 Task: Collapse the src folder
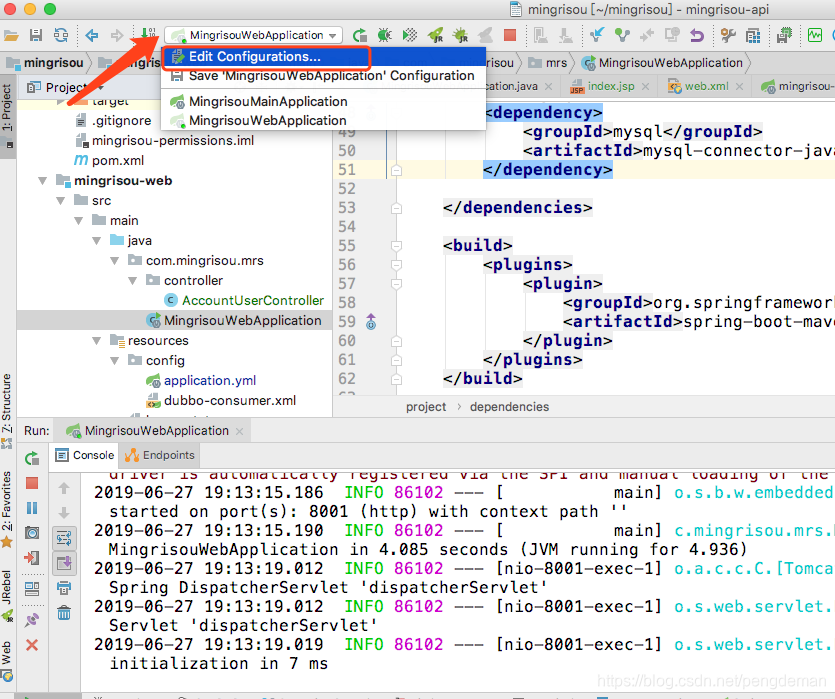coord(61,201)
